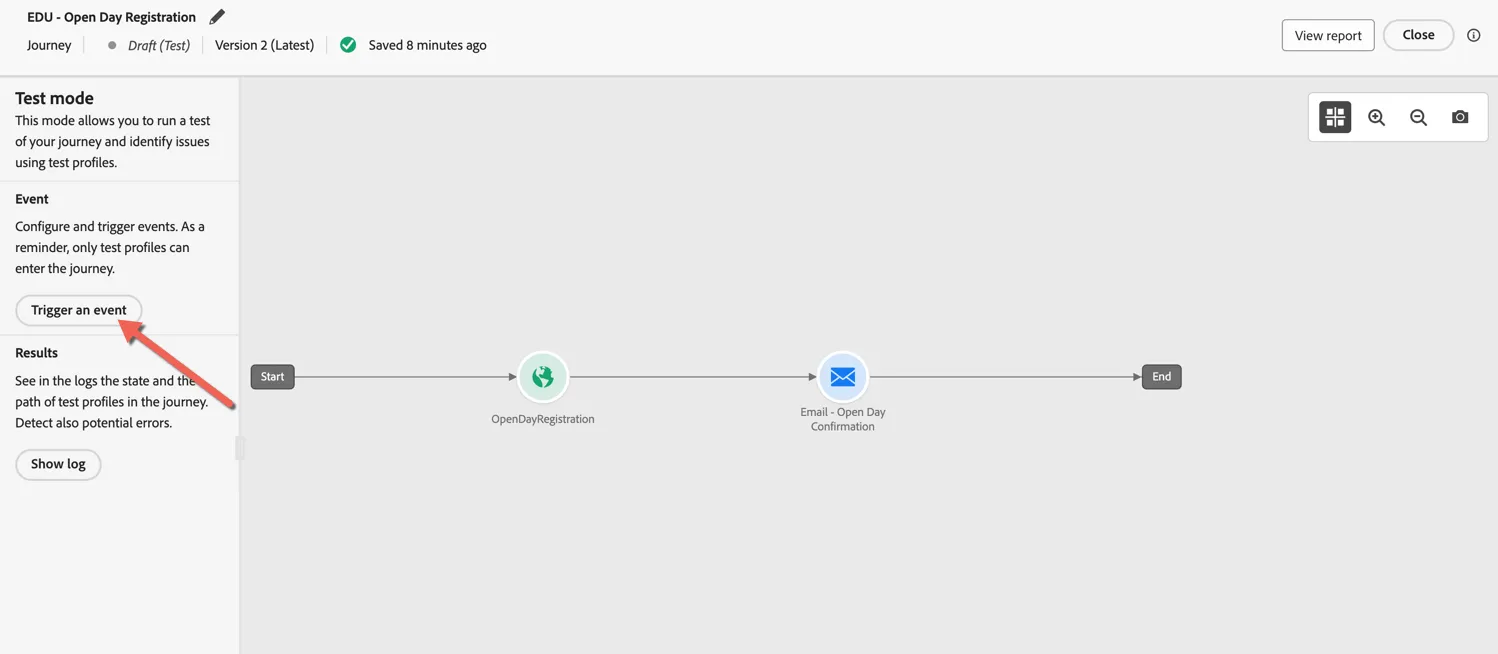The image size is (1498, 654).
Task: Click the Saved 8 minutes ago text
Action: [x=427, y=45]
